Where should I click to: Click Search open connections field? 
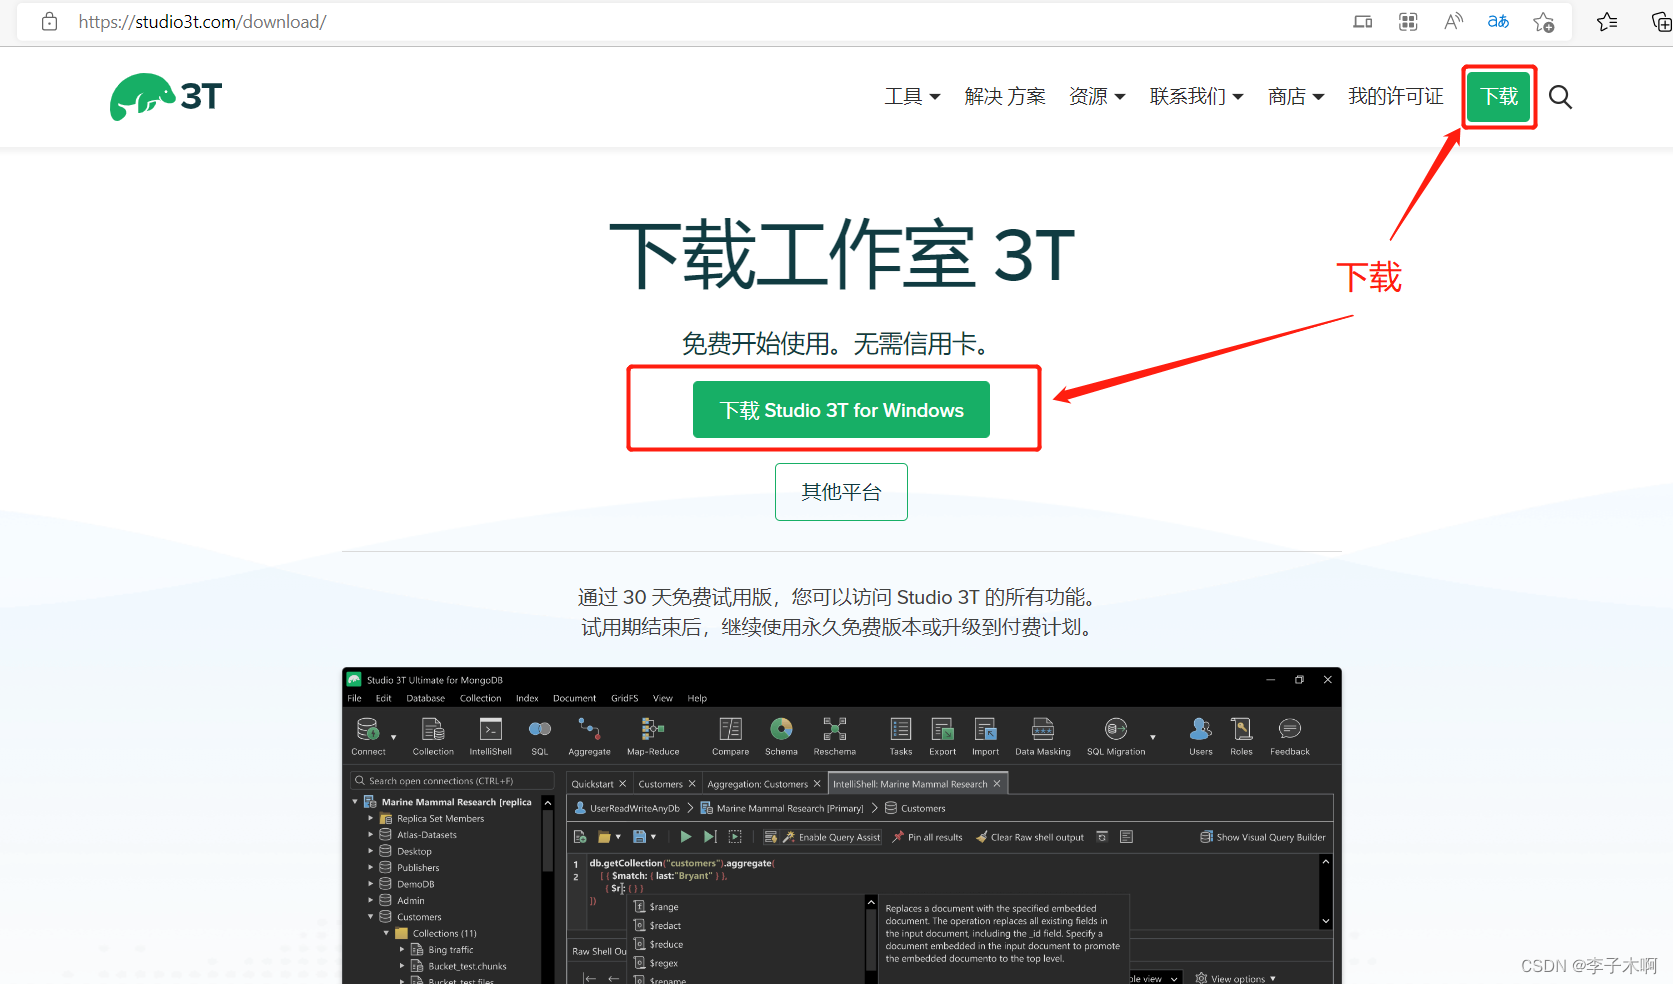pyautogui.click(x=451, y=781)
